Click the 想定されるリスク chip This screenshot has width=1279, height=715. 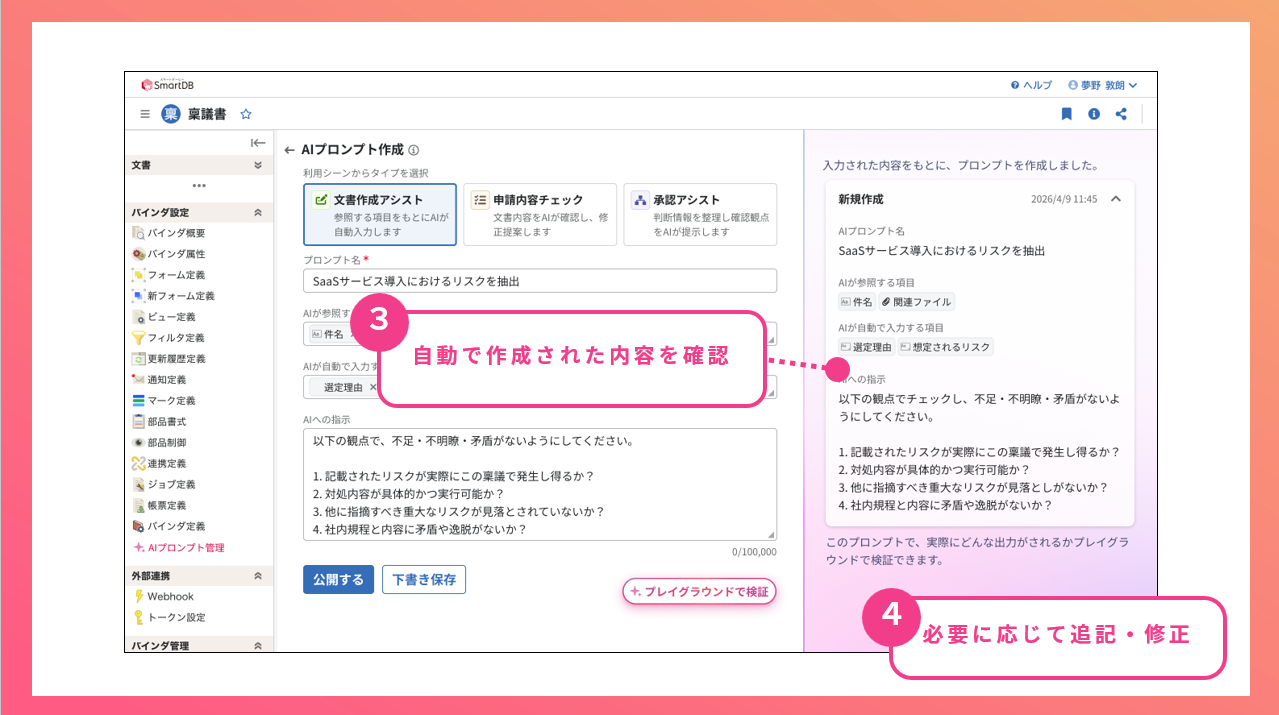946,347
